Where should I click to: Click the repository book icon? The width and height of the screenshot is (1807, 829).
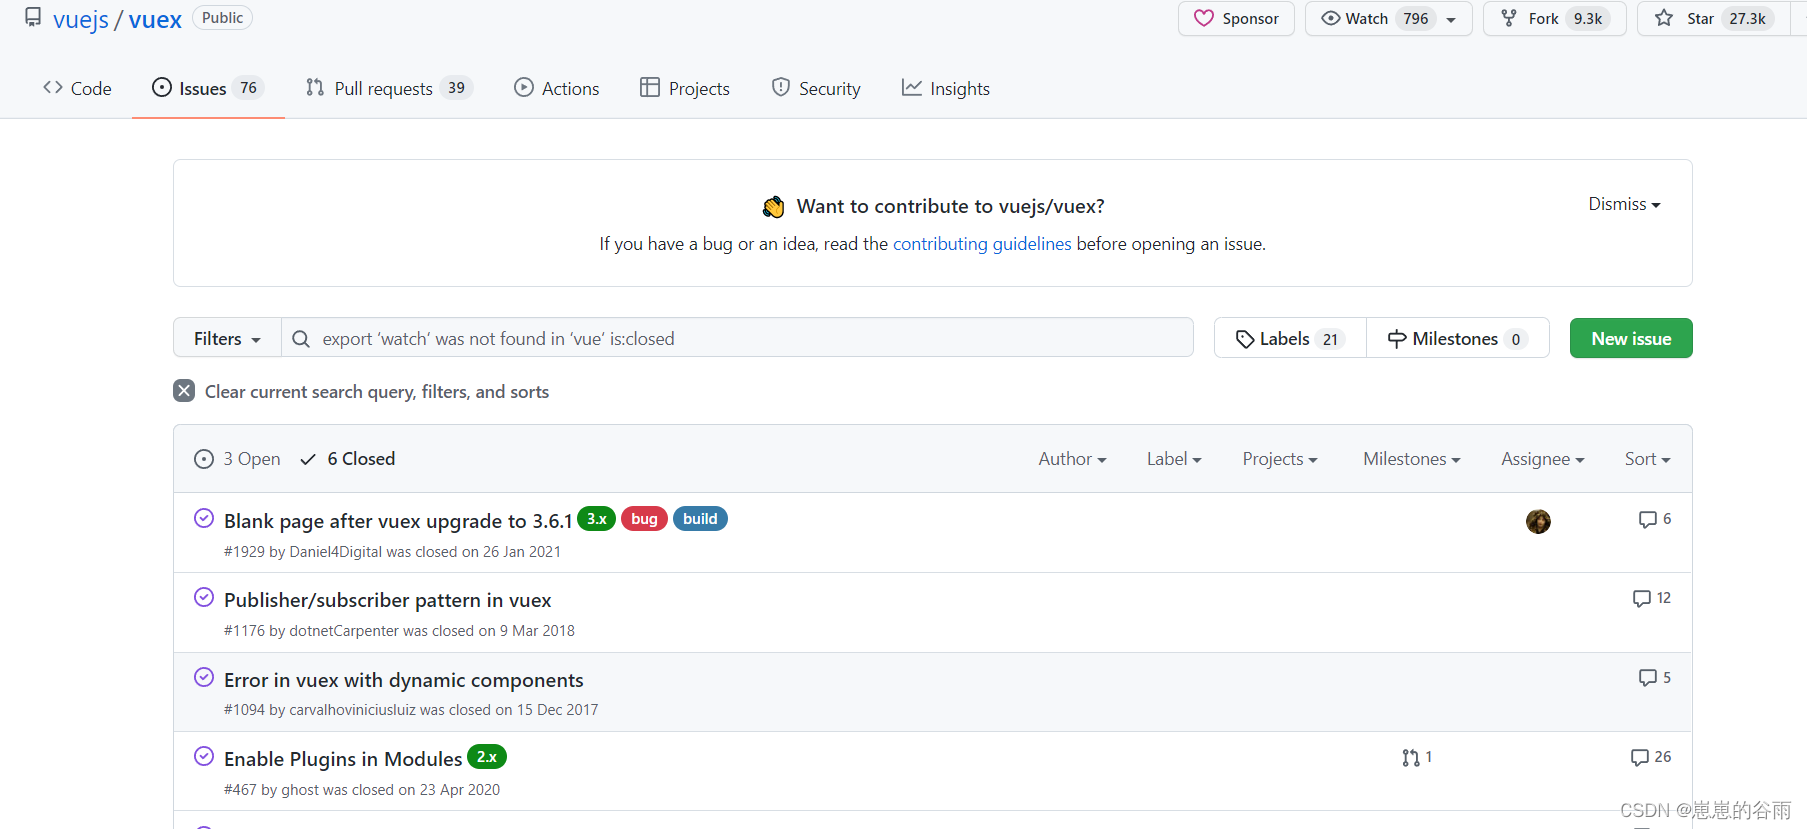33,18
